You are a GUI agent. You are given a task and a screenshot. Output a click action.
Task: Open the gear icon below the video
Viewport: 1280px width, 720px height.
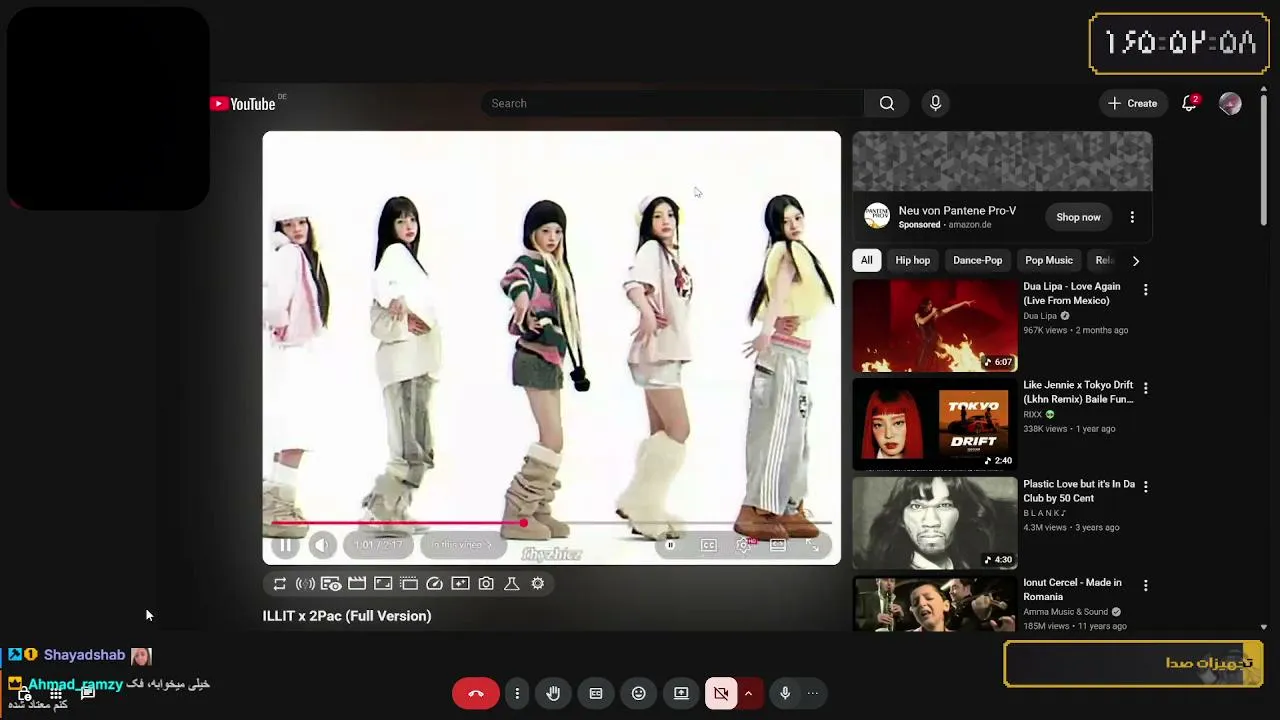coord(538,584)
